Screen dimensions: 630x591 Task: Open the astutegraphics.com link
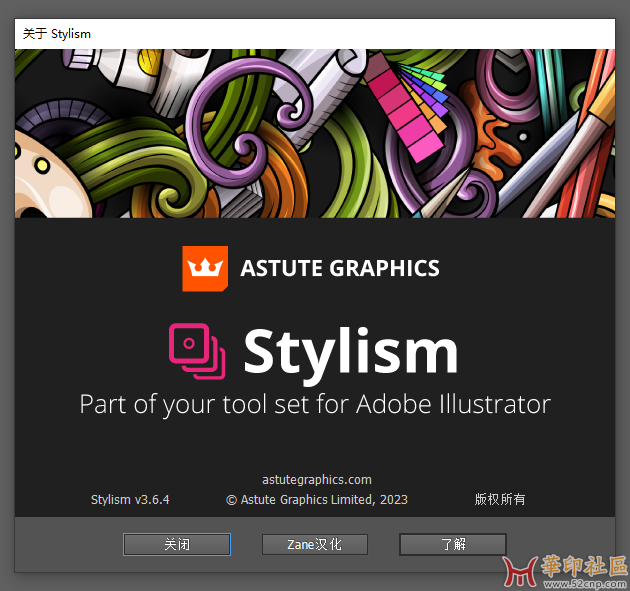click(317, 480)
